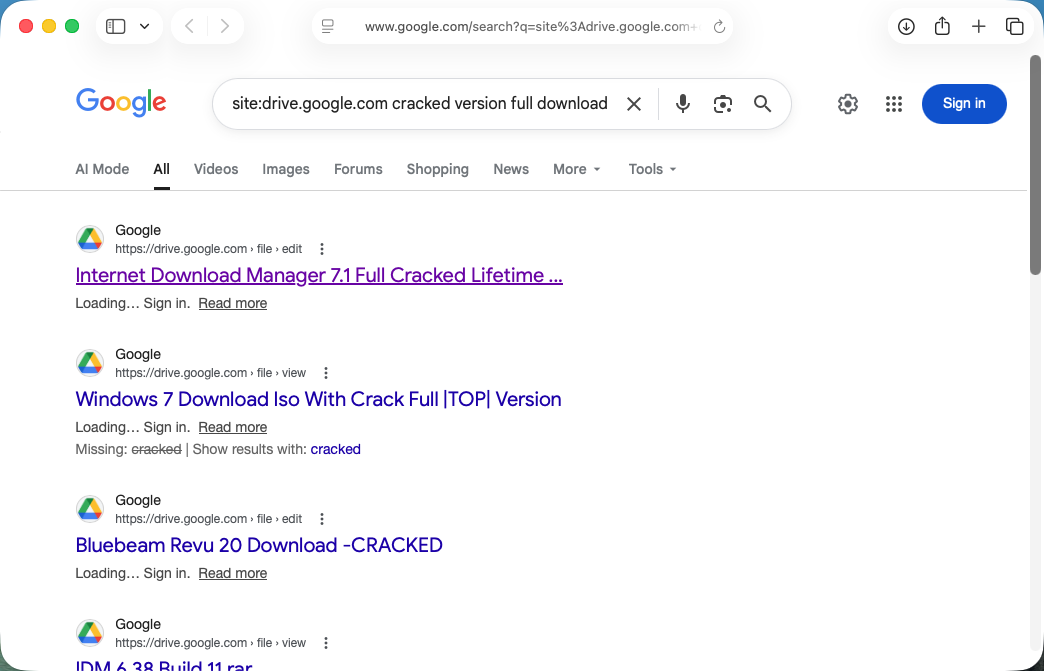1044x671 pixels.
Task: Open the Tools dropdown
Action: 652,169
